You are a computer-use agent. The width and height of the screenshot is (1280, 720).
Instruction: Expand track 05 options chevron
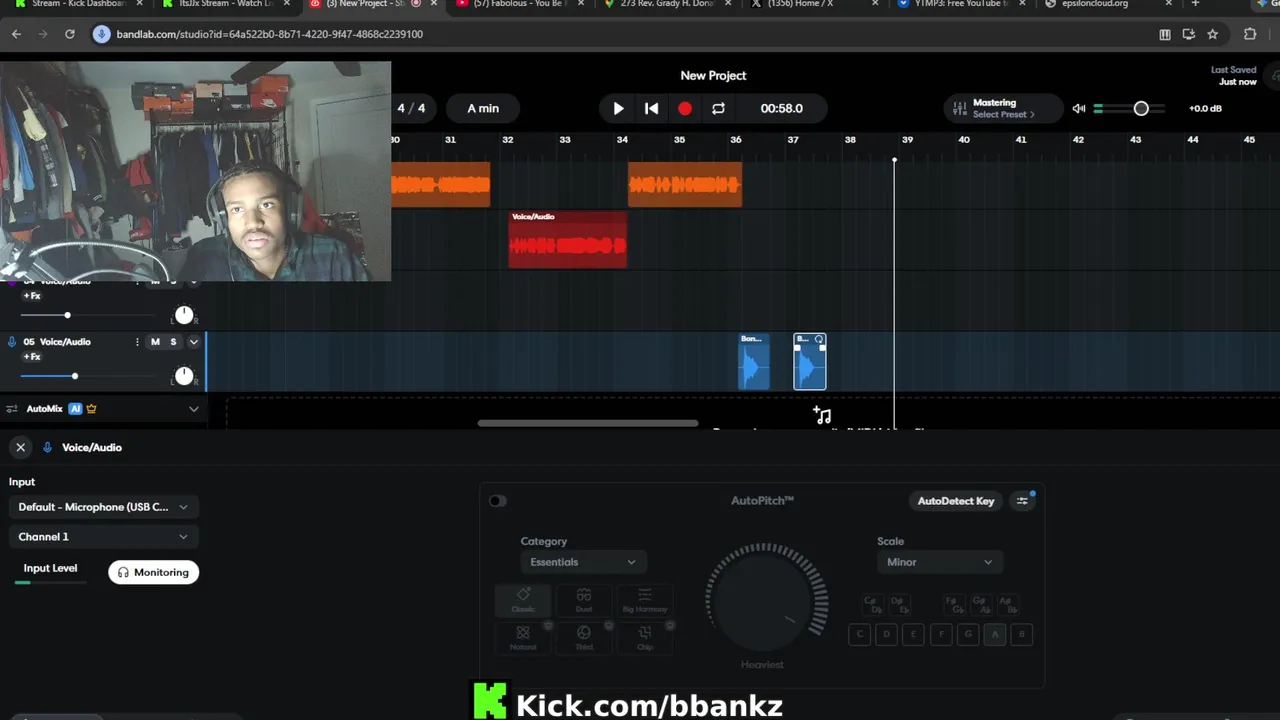194,342
